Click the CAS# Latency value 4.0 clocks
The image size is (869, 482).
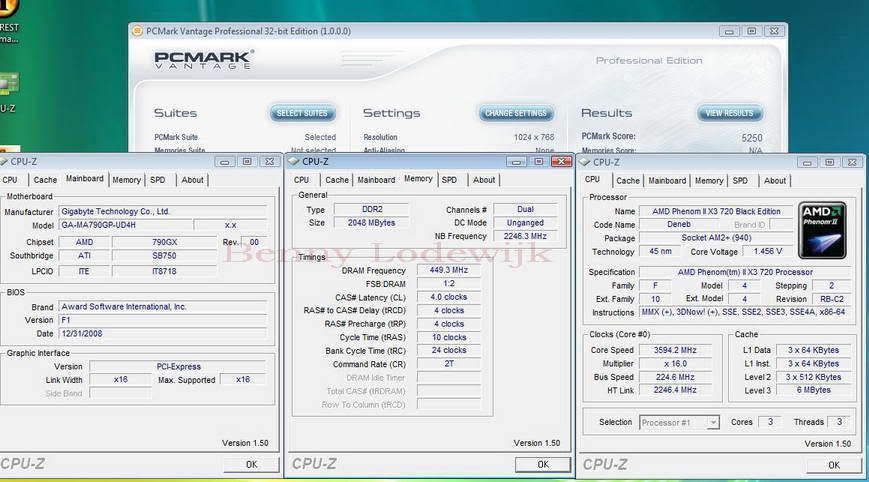(x=448, y=297)
